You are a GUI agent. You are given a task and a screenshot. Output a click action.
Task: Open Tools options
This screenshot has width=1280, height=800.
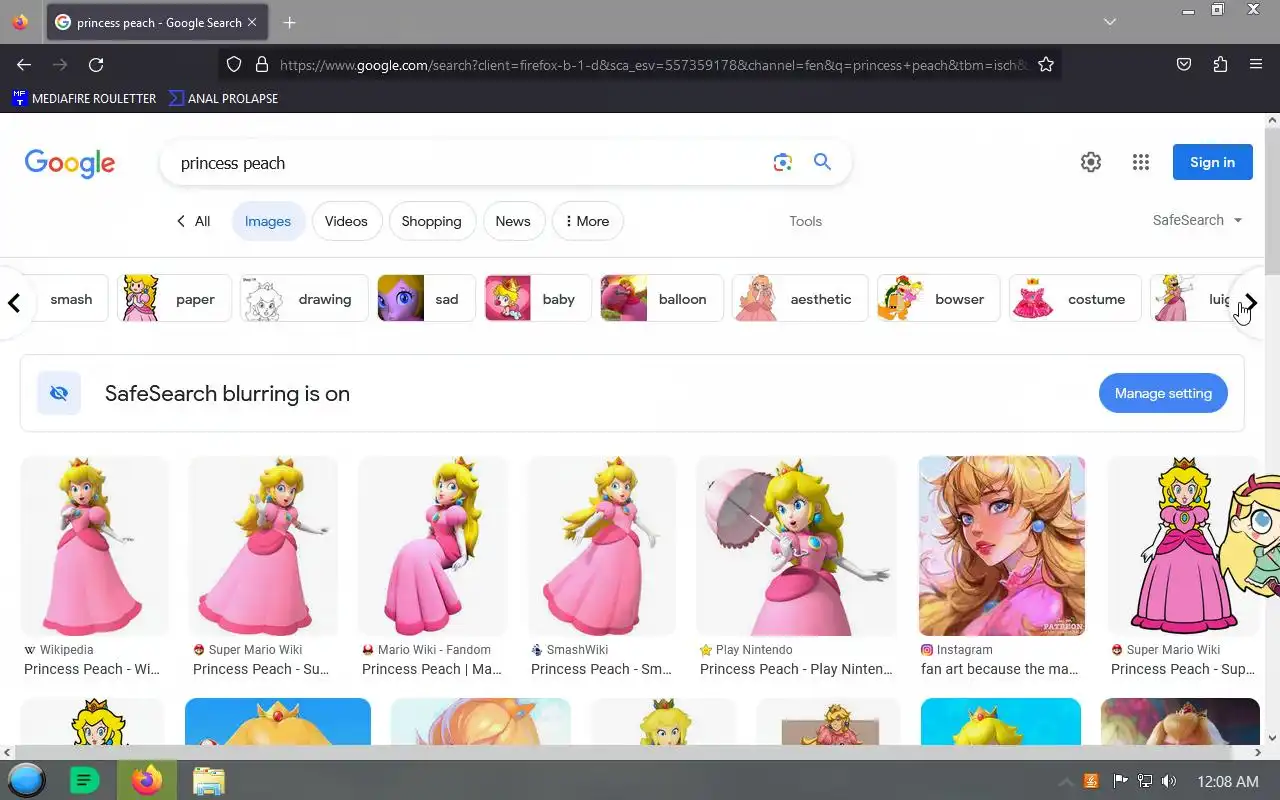click(x=805, y=221)
